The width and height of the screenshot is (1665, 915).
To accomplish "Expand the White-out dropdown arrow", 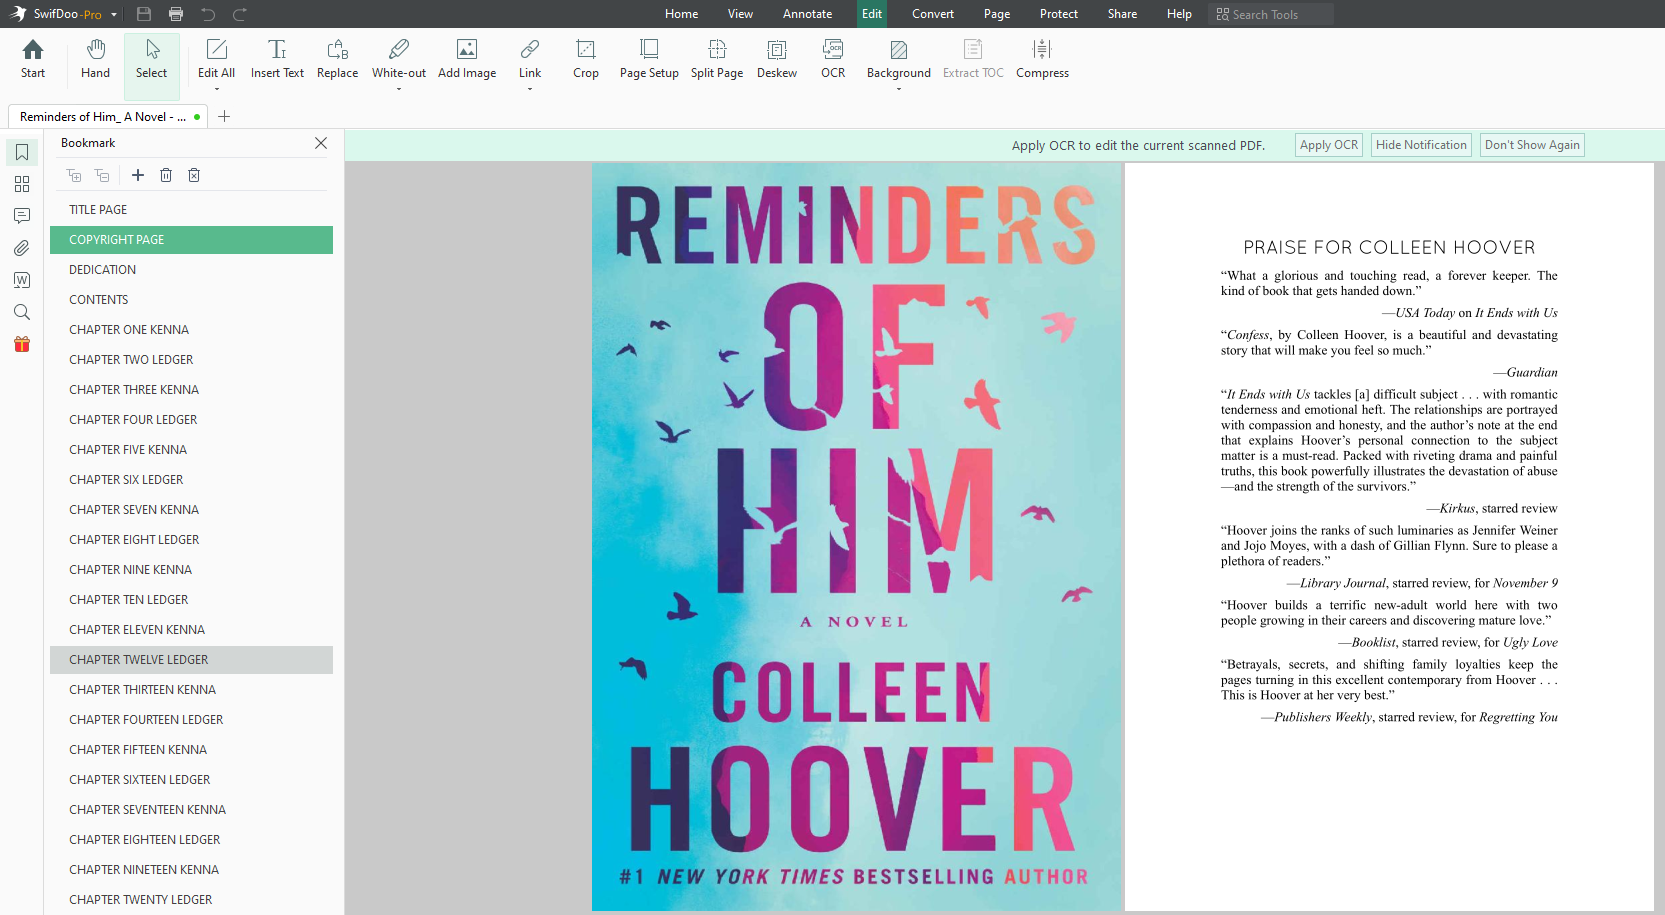I will (x=398, y=90).
